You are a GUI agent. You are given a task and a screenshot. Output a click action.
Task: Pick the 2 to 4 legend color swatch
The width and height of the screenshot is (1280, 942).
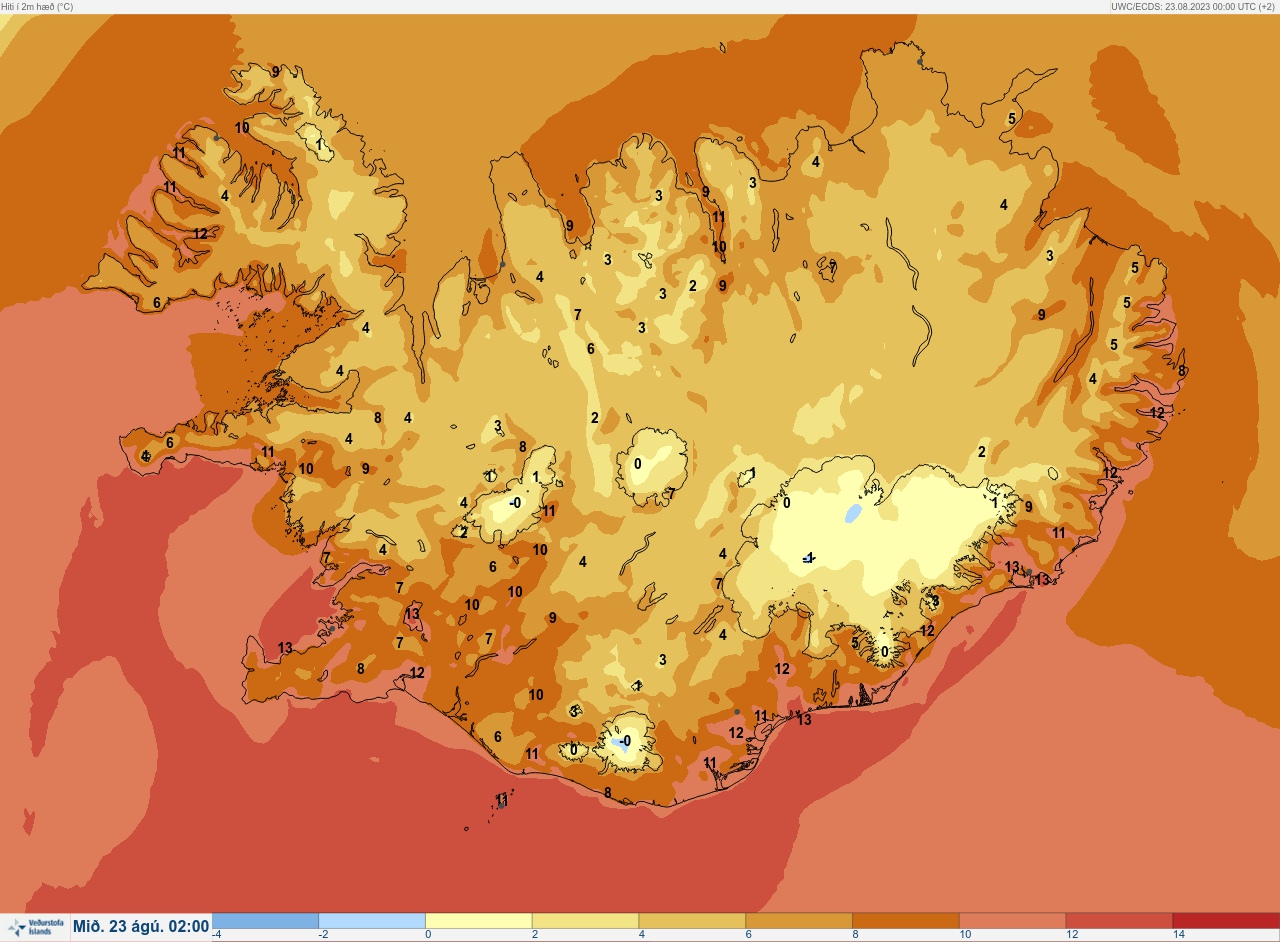point(585,921)
